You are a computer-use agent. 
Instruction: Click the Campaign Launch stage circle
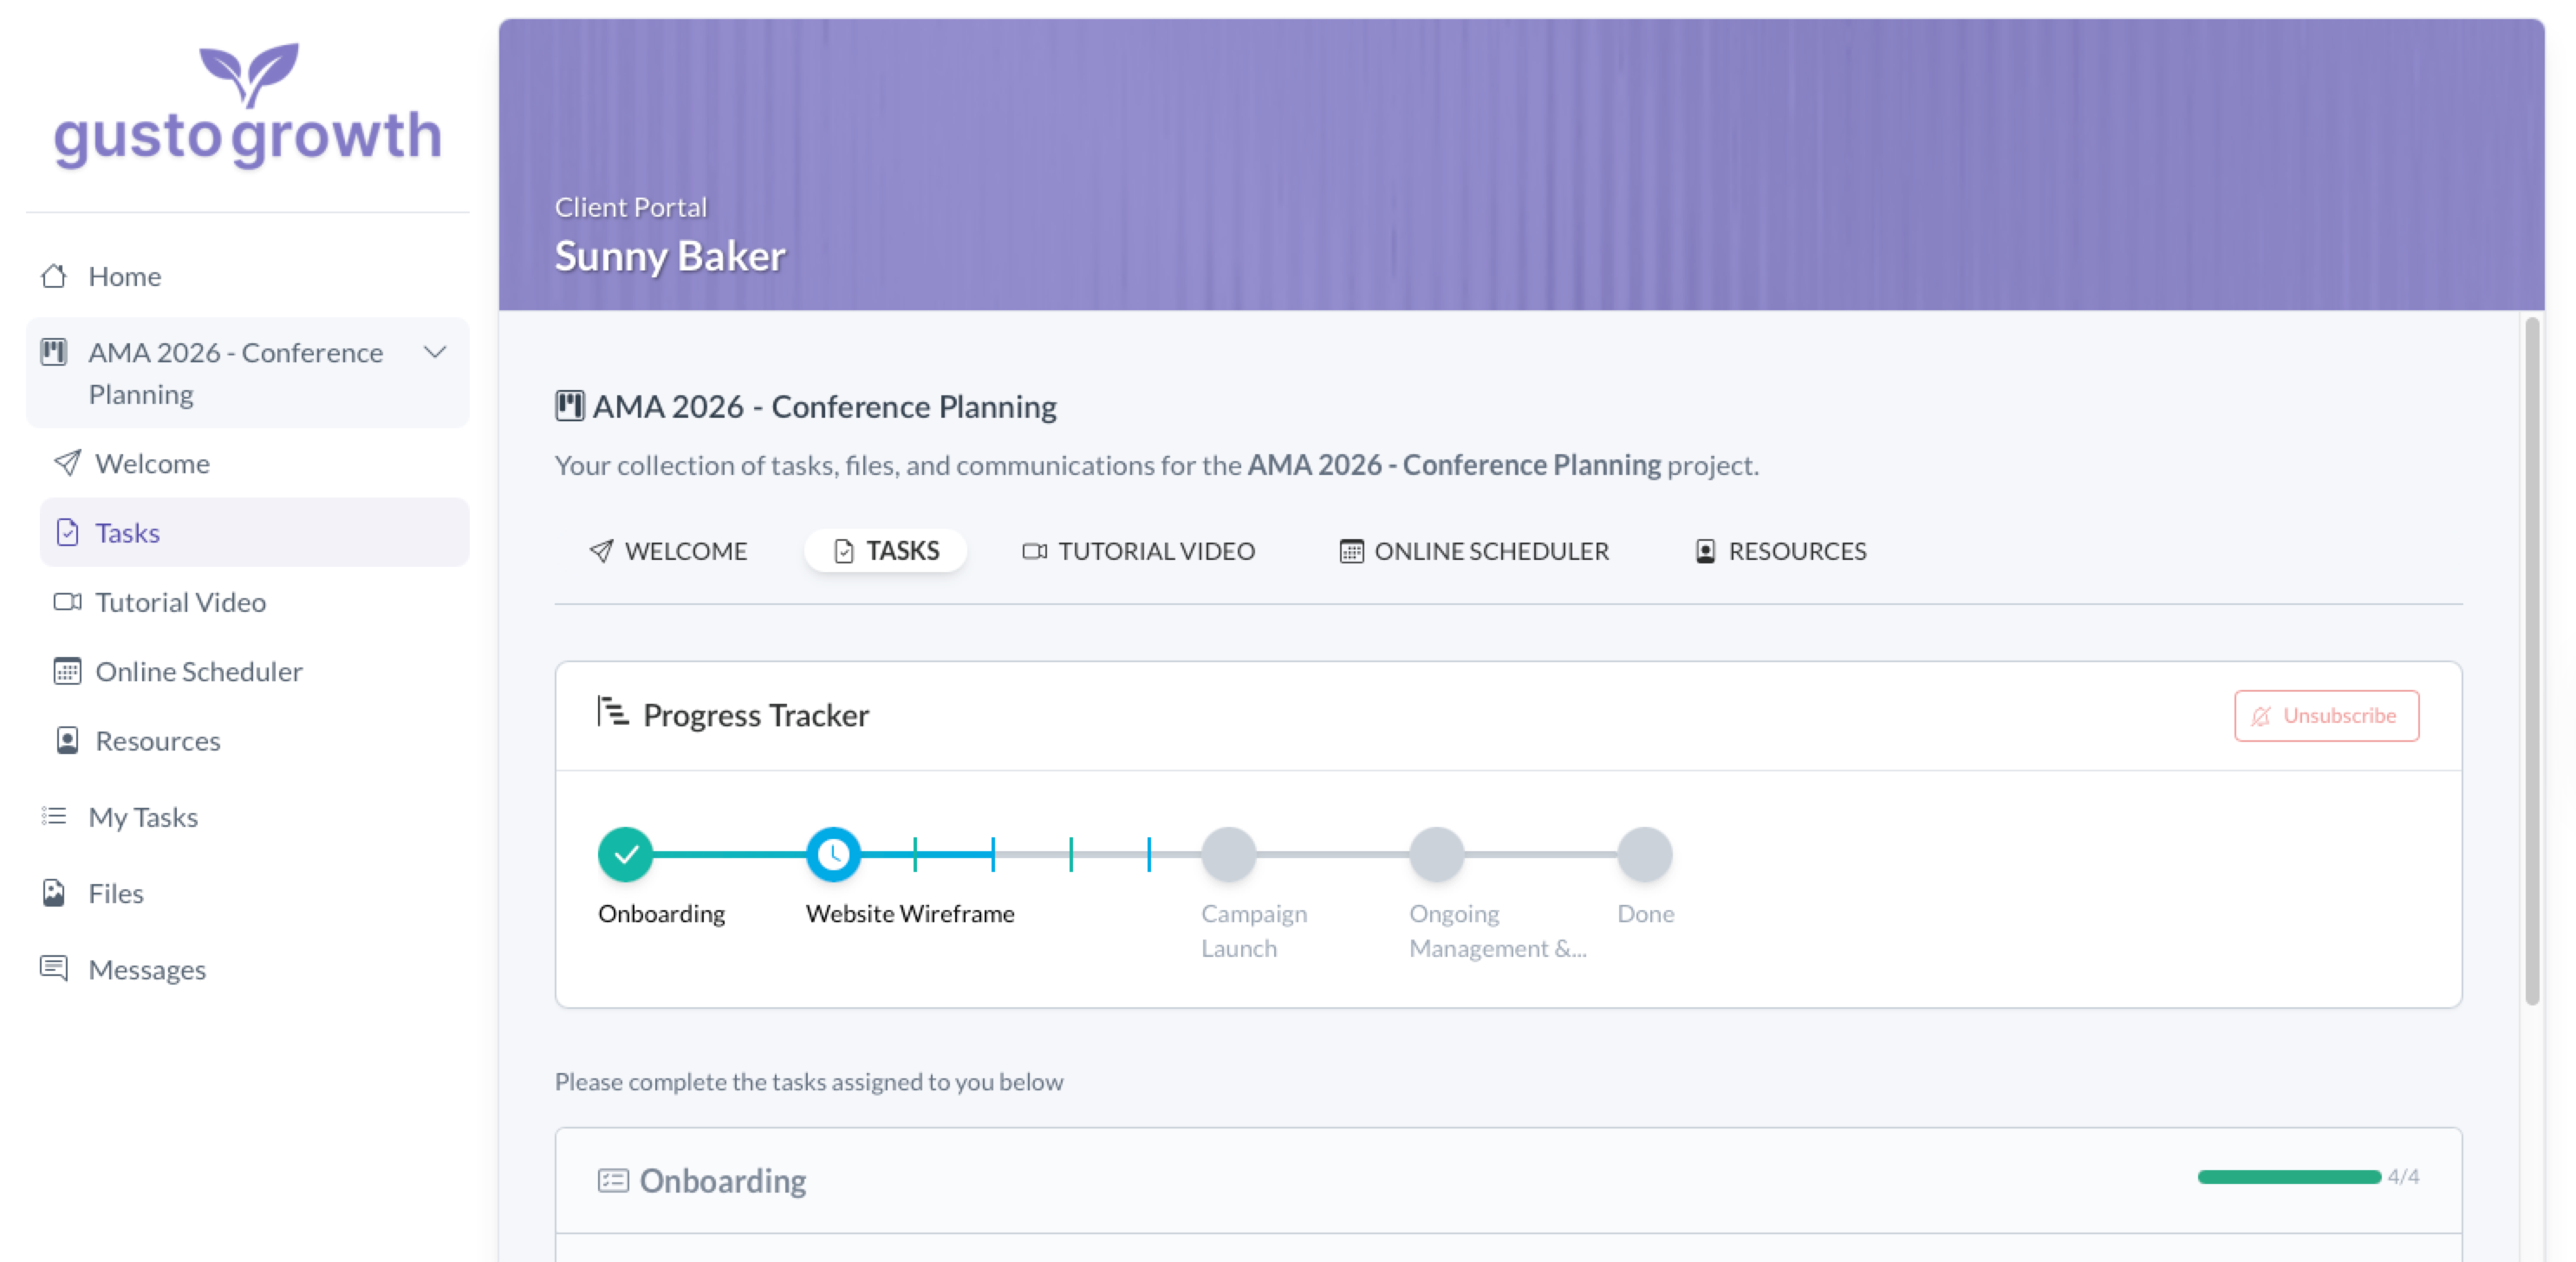click(x=1228, y=855)
